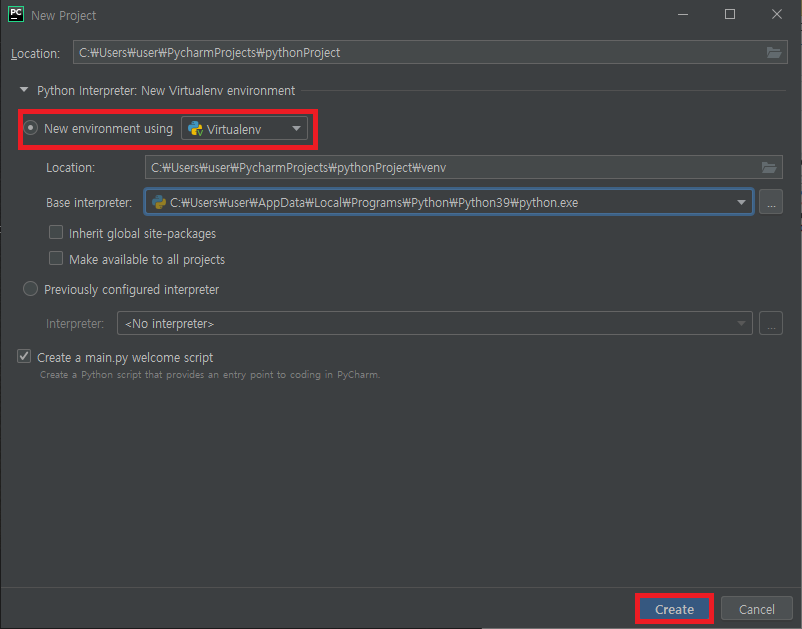This screenshot has height=629, width=802.
Task: Click the Cancel button
Action: point(756,609)
